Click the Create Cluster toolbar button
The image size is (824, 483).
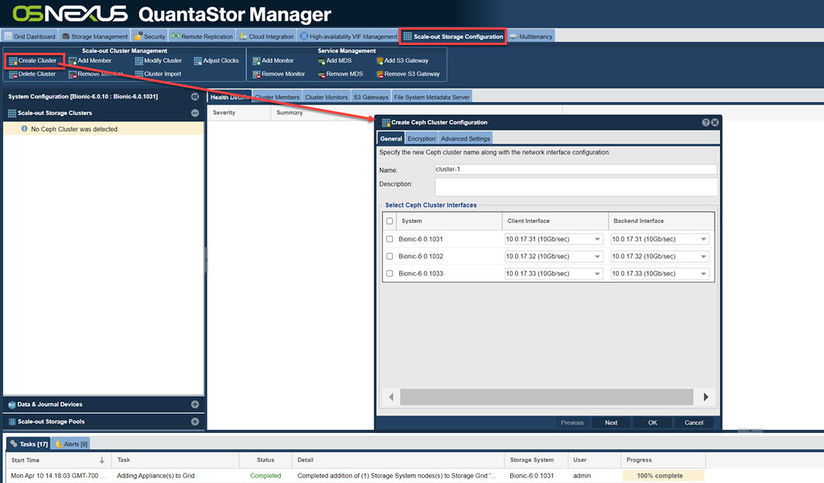tap(33, 61)
